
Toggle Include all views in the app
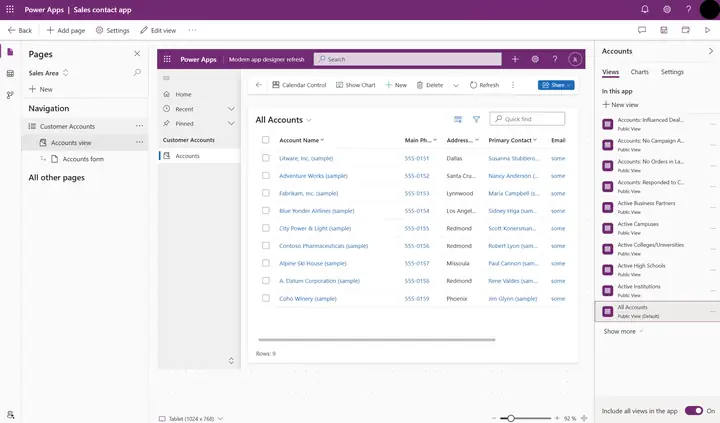[693, 411]
